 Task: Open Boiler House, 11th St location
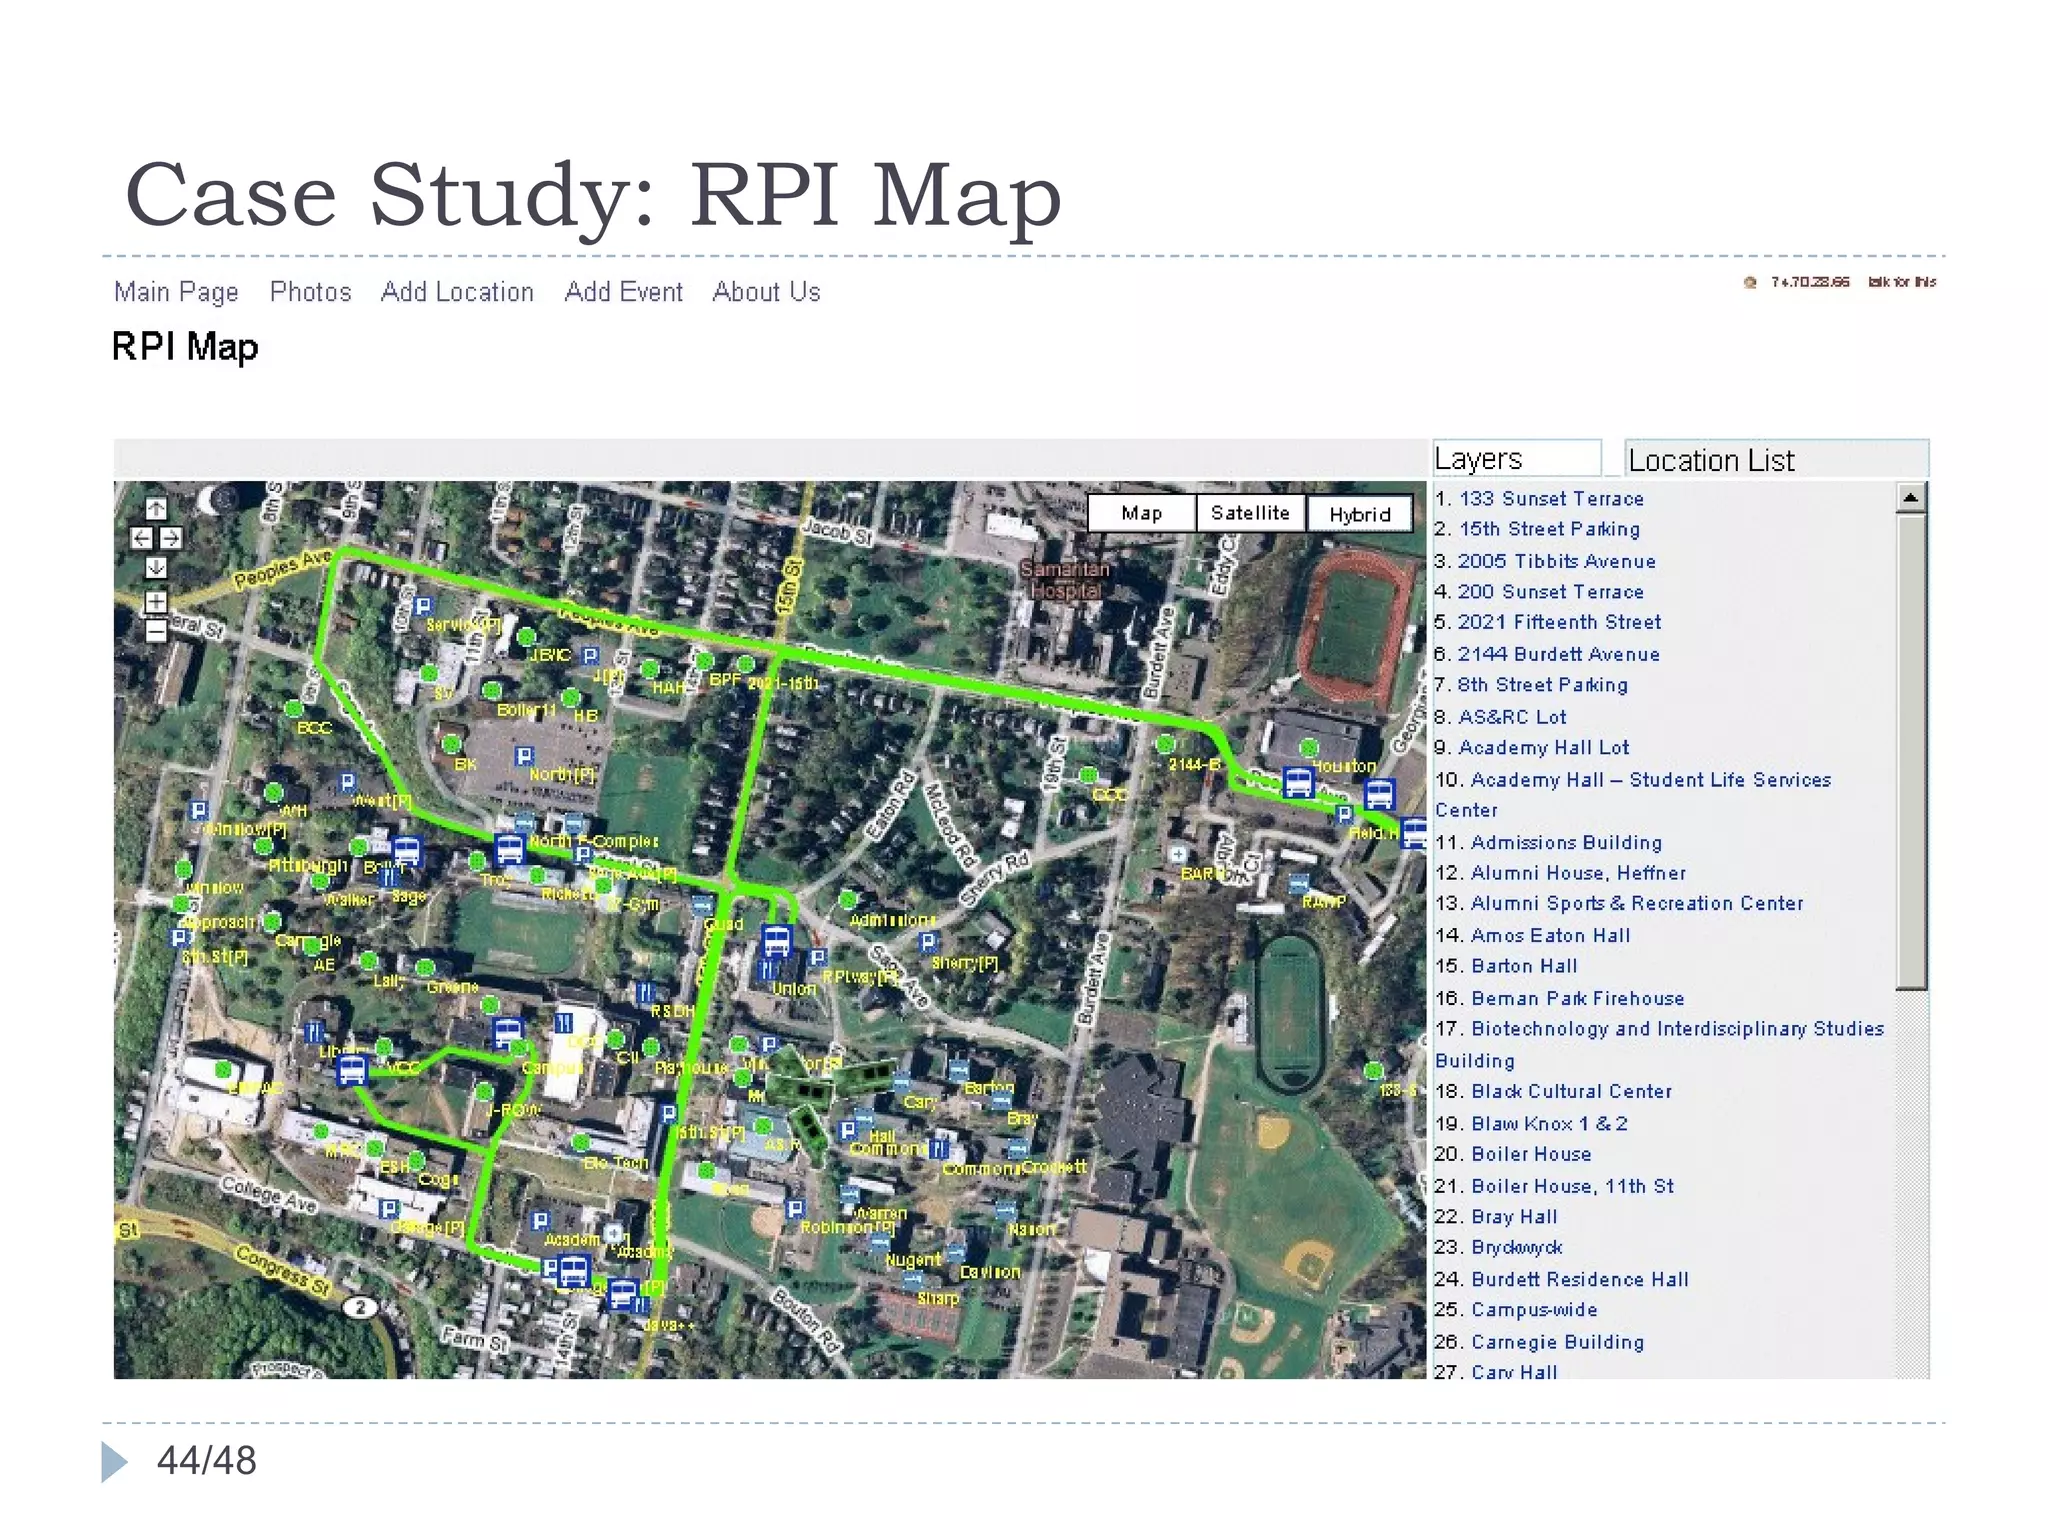1572,1186
